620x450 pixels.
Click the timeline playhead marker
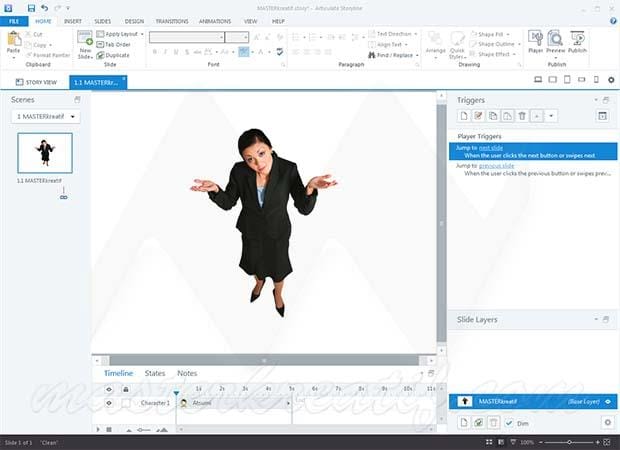[176, 393]
